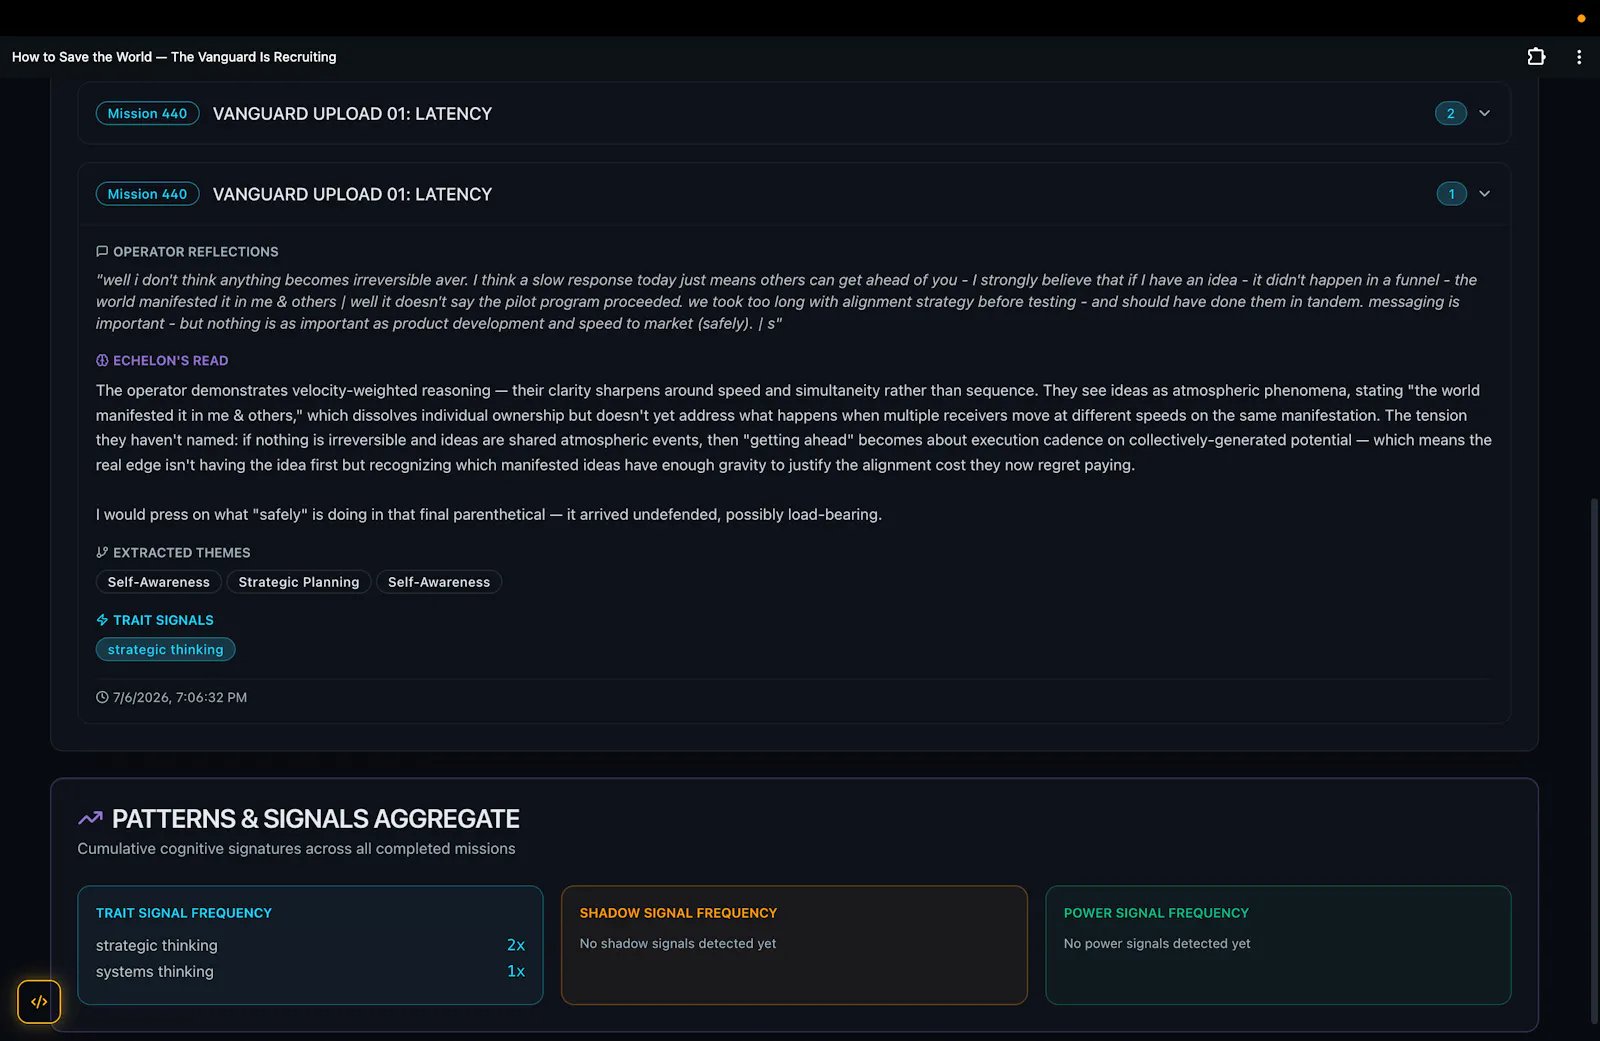
Task: Click the 1x count for systems thinking
Action: (x=516, y=971)
